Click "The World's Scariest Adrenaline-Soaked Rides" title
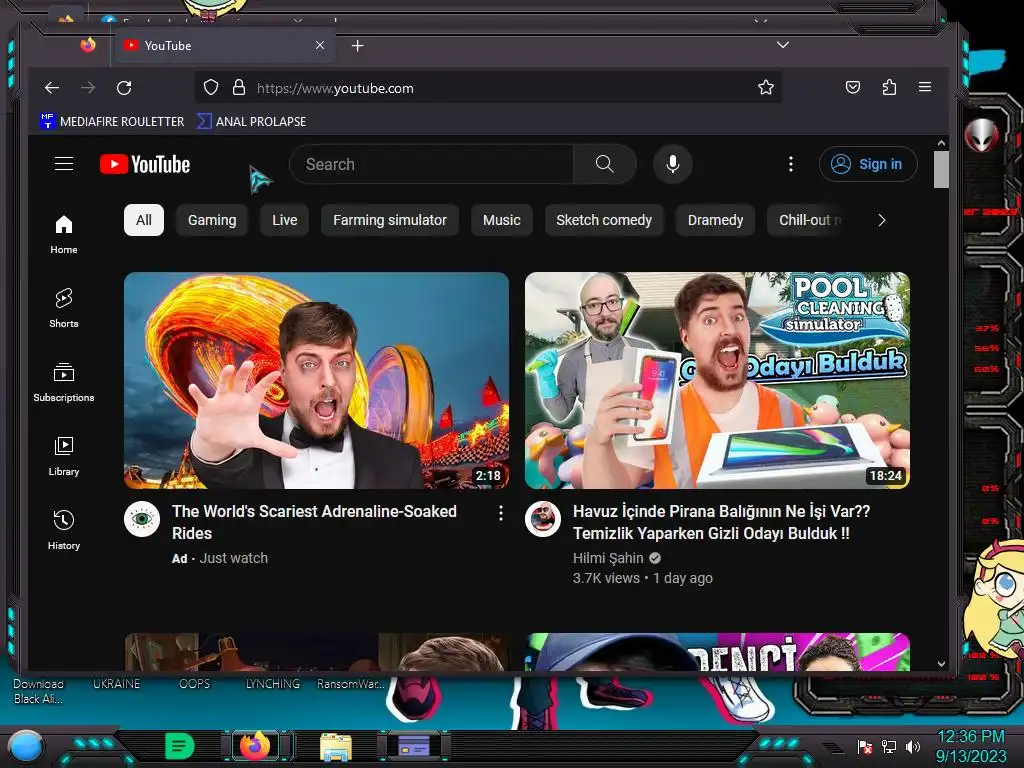This screenshot has width=1024, height=768. (x=314, y=522)
